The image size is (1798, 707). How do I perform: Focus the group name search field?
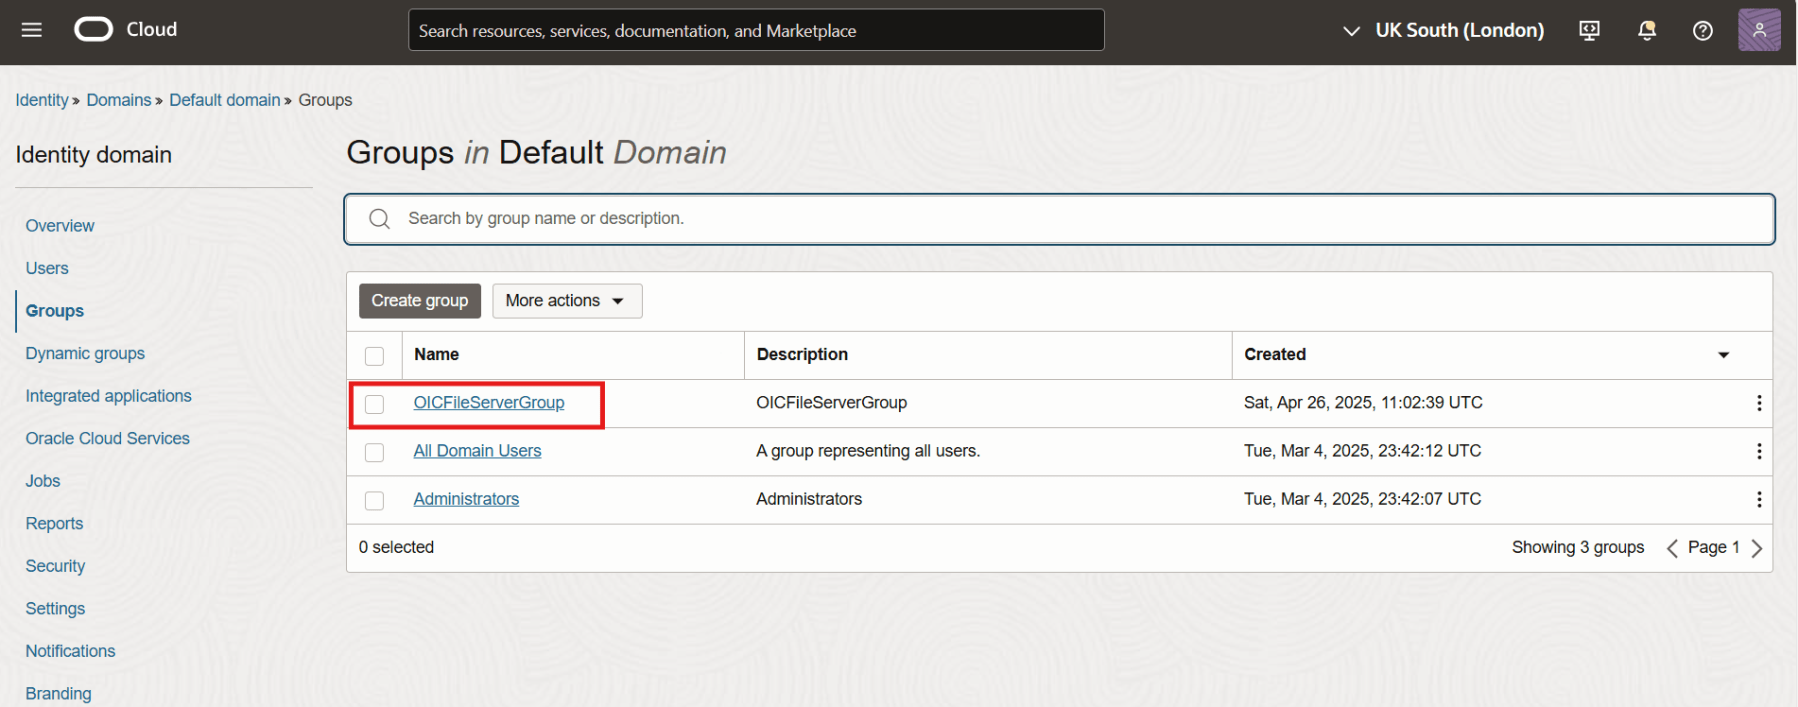pyautogui.click(x=1060, y=219)
